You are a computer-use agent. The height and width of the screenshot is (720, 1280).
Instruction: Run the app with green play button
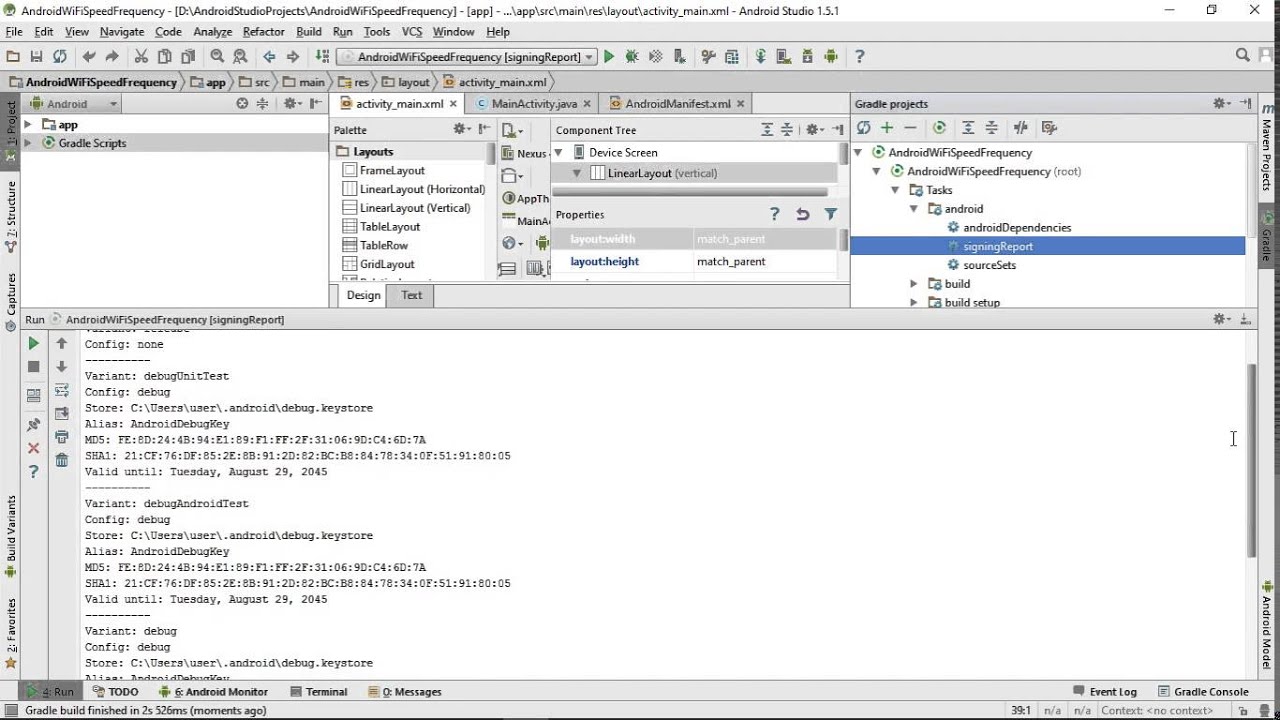[609, 57]
